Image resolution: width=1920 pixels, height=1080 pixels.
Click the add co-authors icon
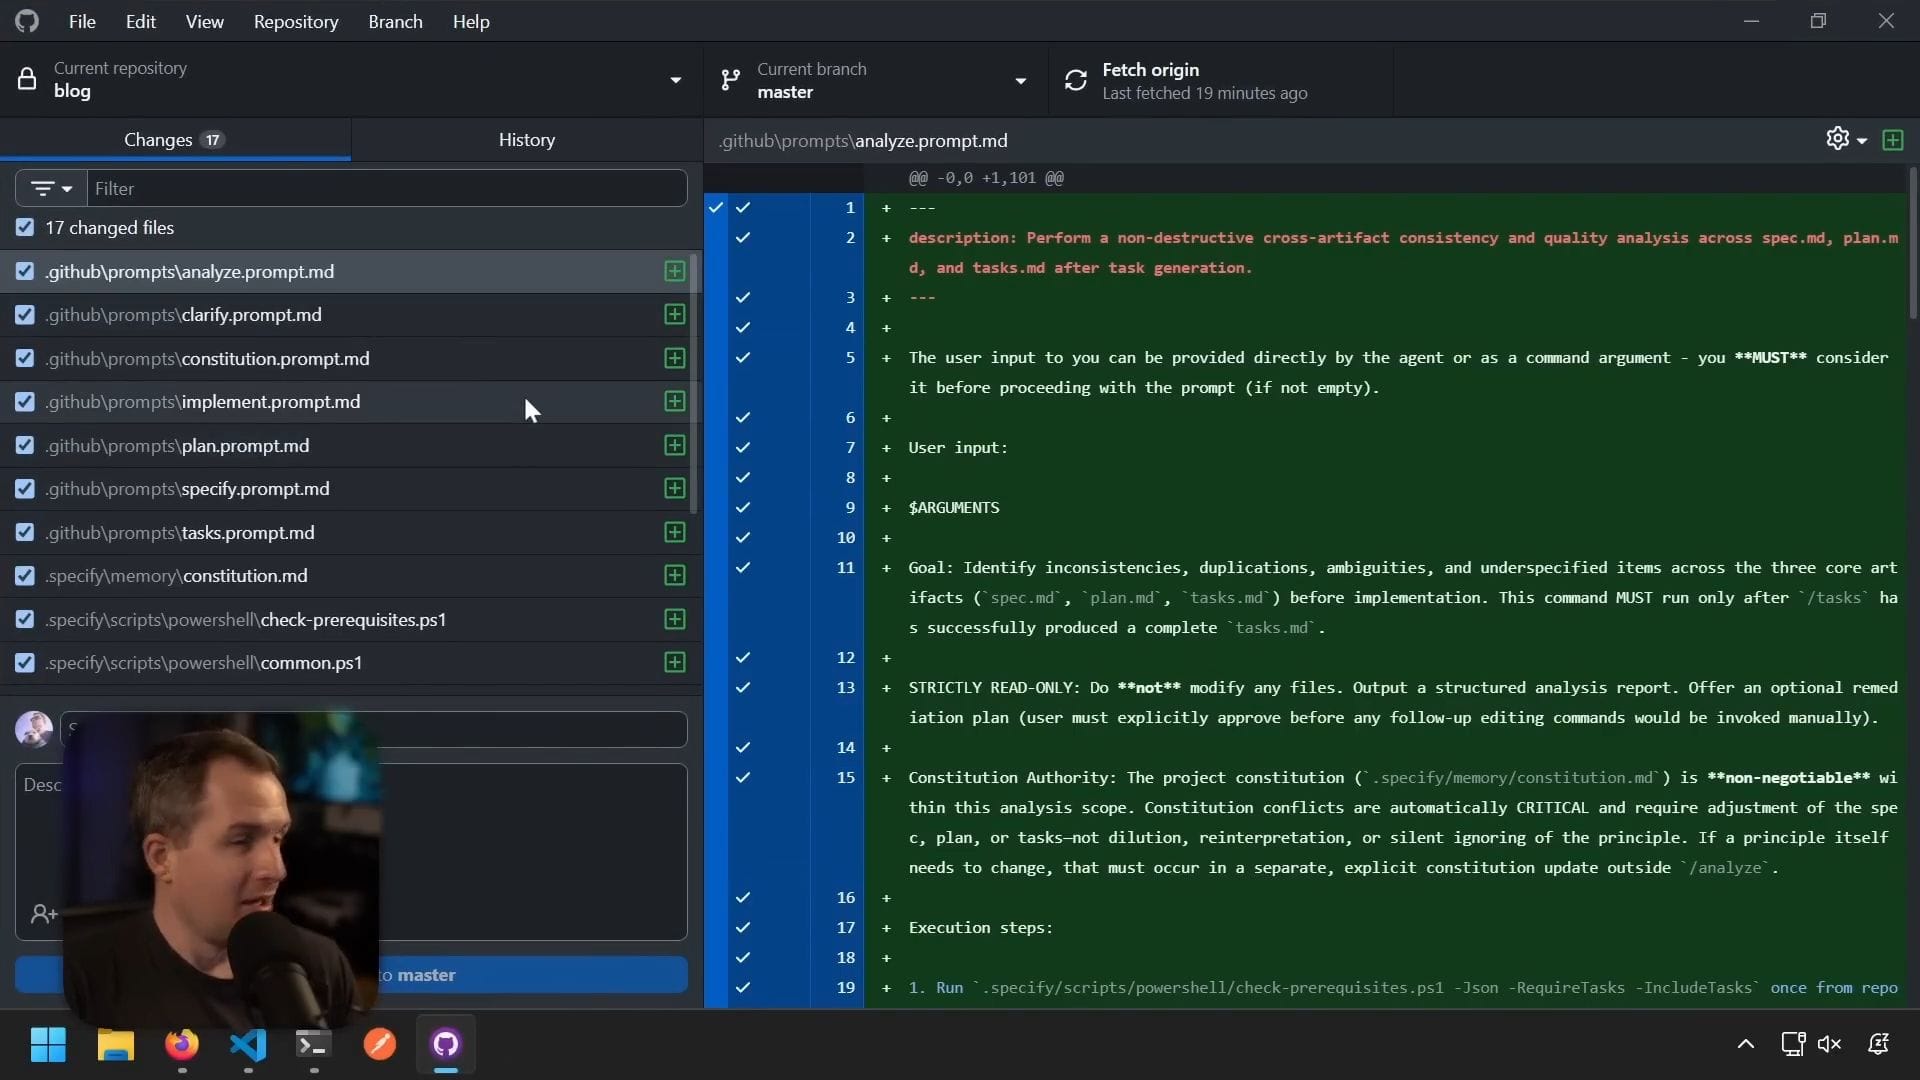click(x=44, y=914)
